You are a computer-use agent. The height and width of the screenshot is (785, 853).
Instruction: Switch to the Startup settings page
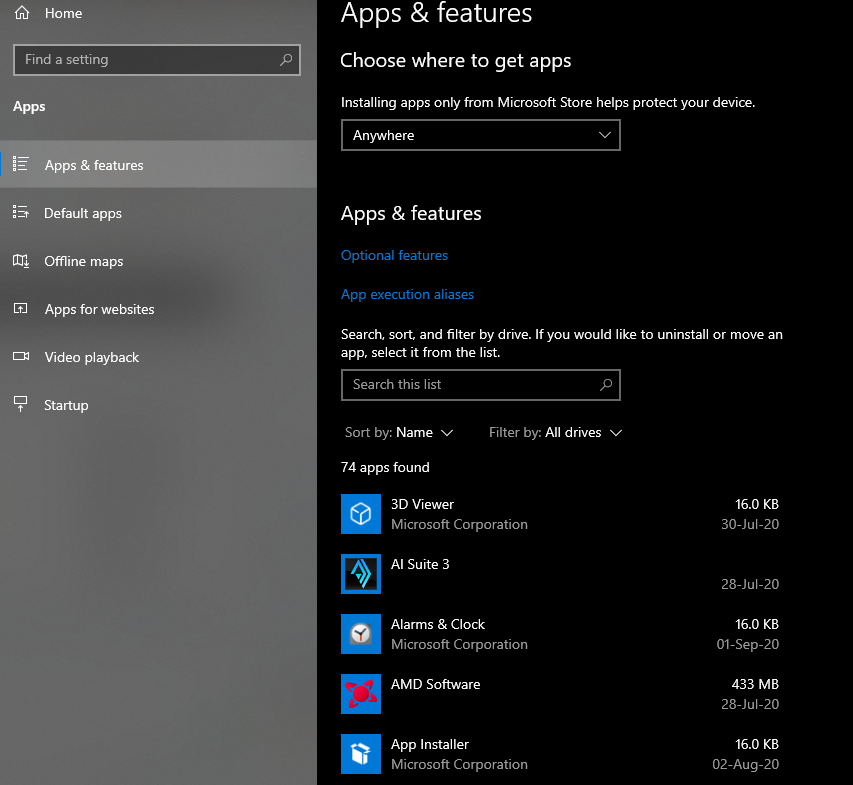click(x=66, y=405)
